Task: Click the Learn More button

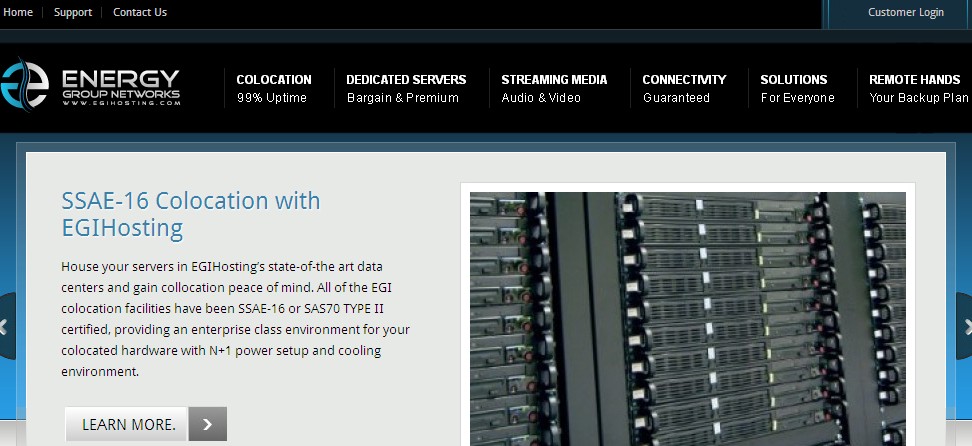Action: coord(126,424)
